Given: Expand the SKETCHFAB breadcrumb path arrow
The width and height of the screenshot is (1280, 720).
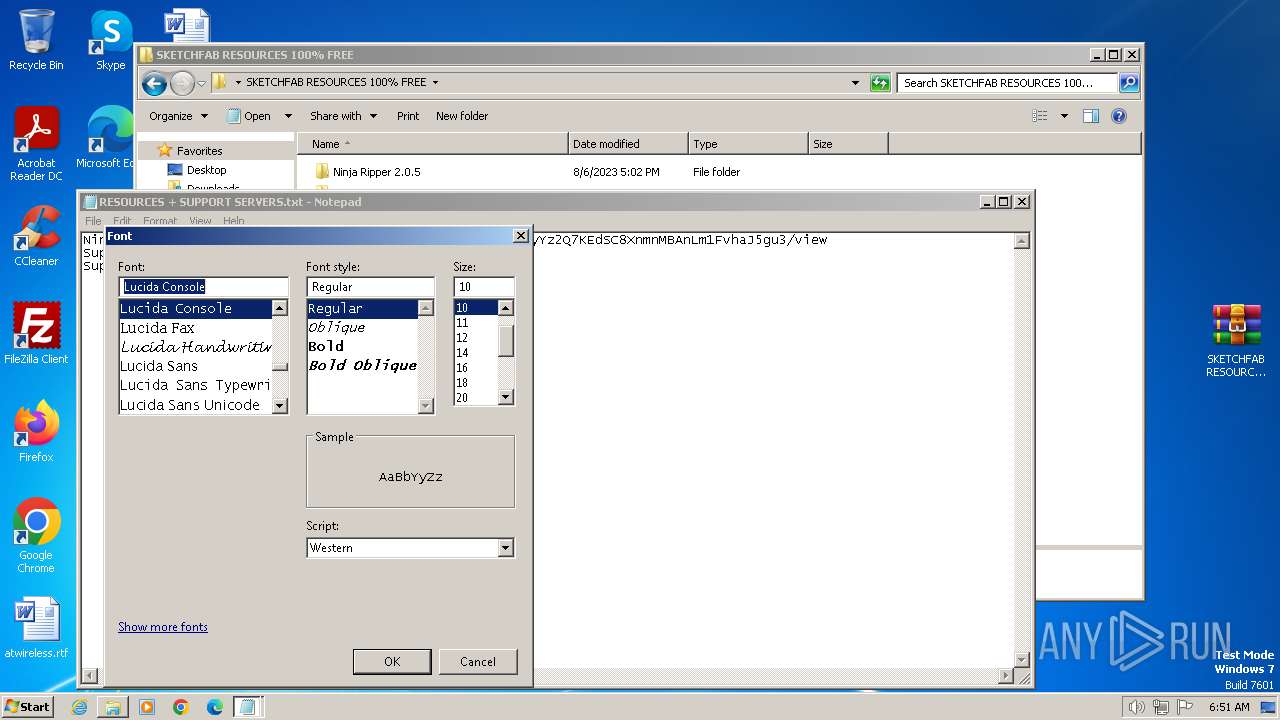Looking at the screenshot, I should click(x=435, y=83).
